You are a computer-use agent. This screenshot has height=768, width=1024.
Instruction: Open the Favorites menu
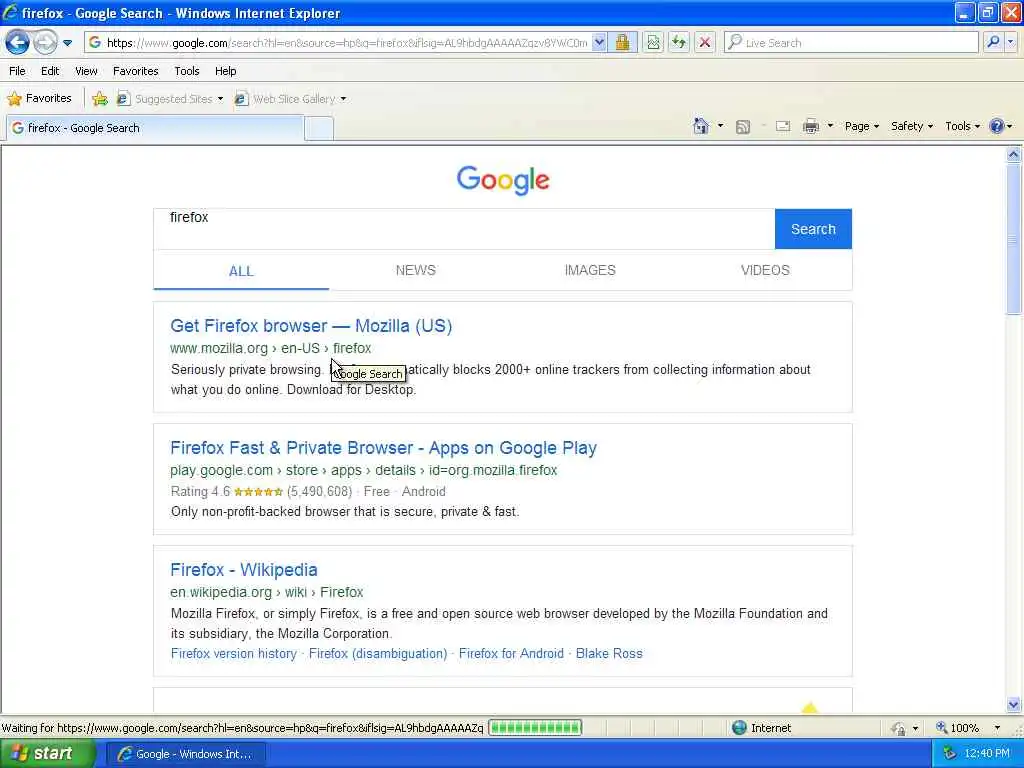click(136, 71)
